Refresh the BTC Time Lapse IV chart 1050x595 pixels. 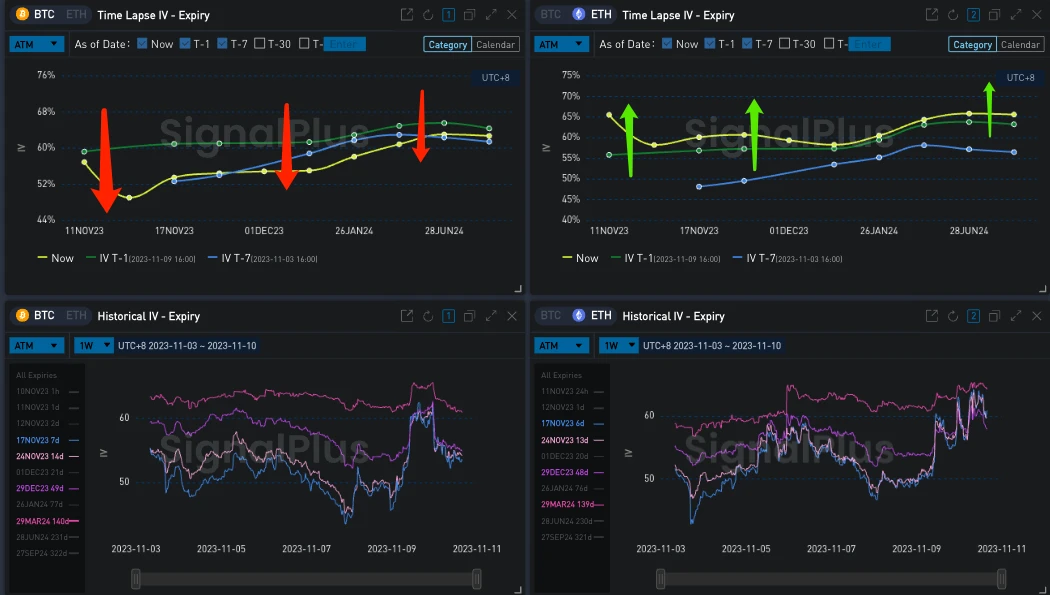(x=428, y=15)
